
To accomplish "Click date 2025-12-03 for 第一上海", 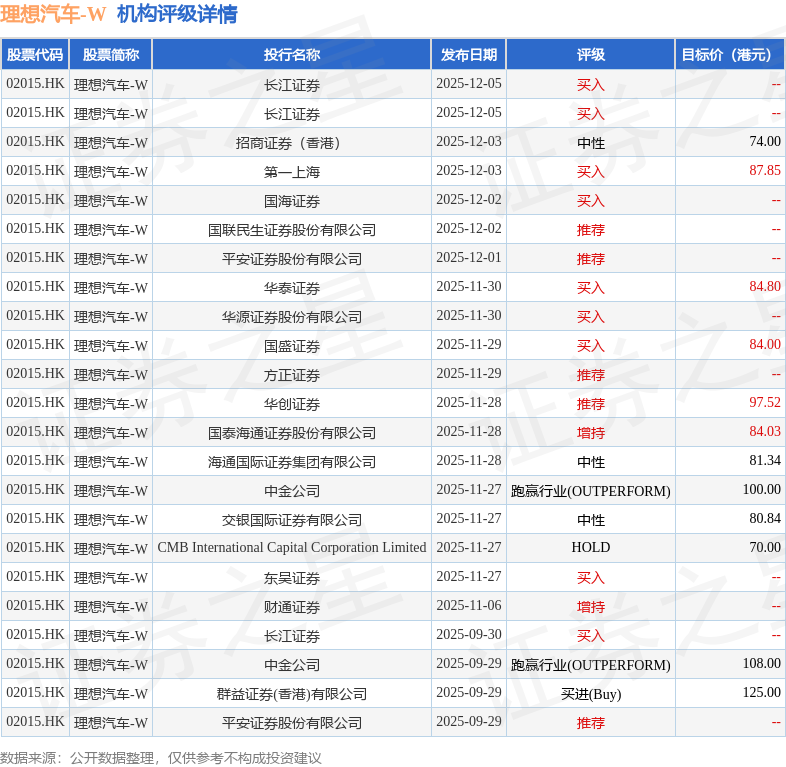I will [x=469, y=170].
